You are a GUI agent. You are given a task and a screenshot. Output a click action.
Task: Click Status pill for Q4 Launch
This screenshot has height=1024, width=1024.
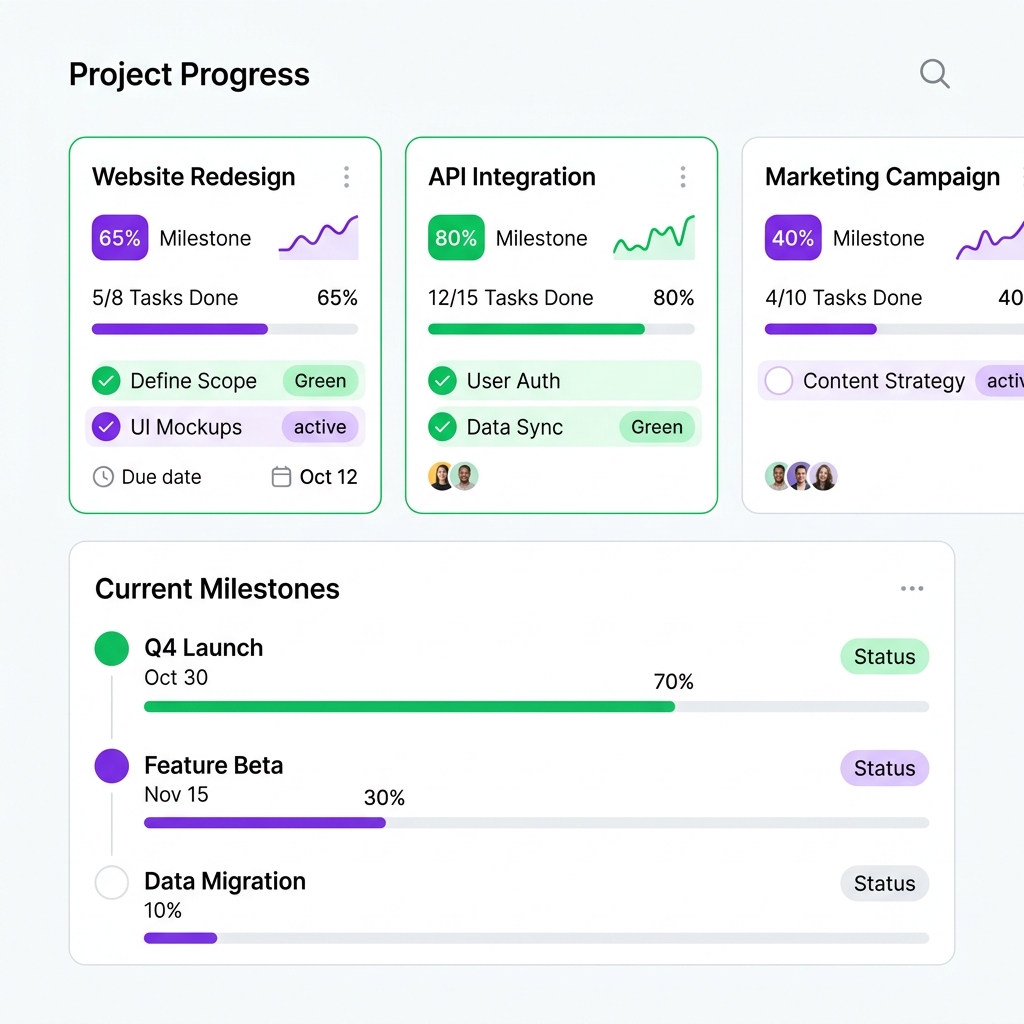click(884, 656)
